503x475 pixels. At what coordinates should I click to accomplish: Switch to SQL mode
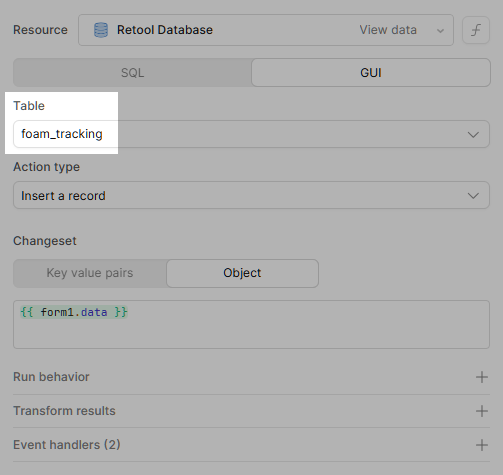point(132,73)
